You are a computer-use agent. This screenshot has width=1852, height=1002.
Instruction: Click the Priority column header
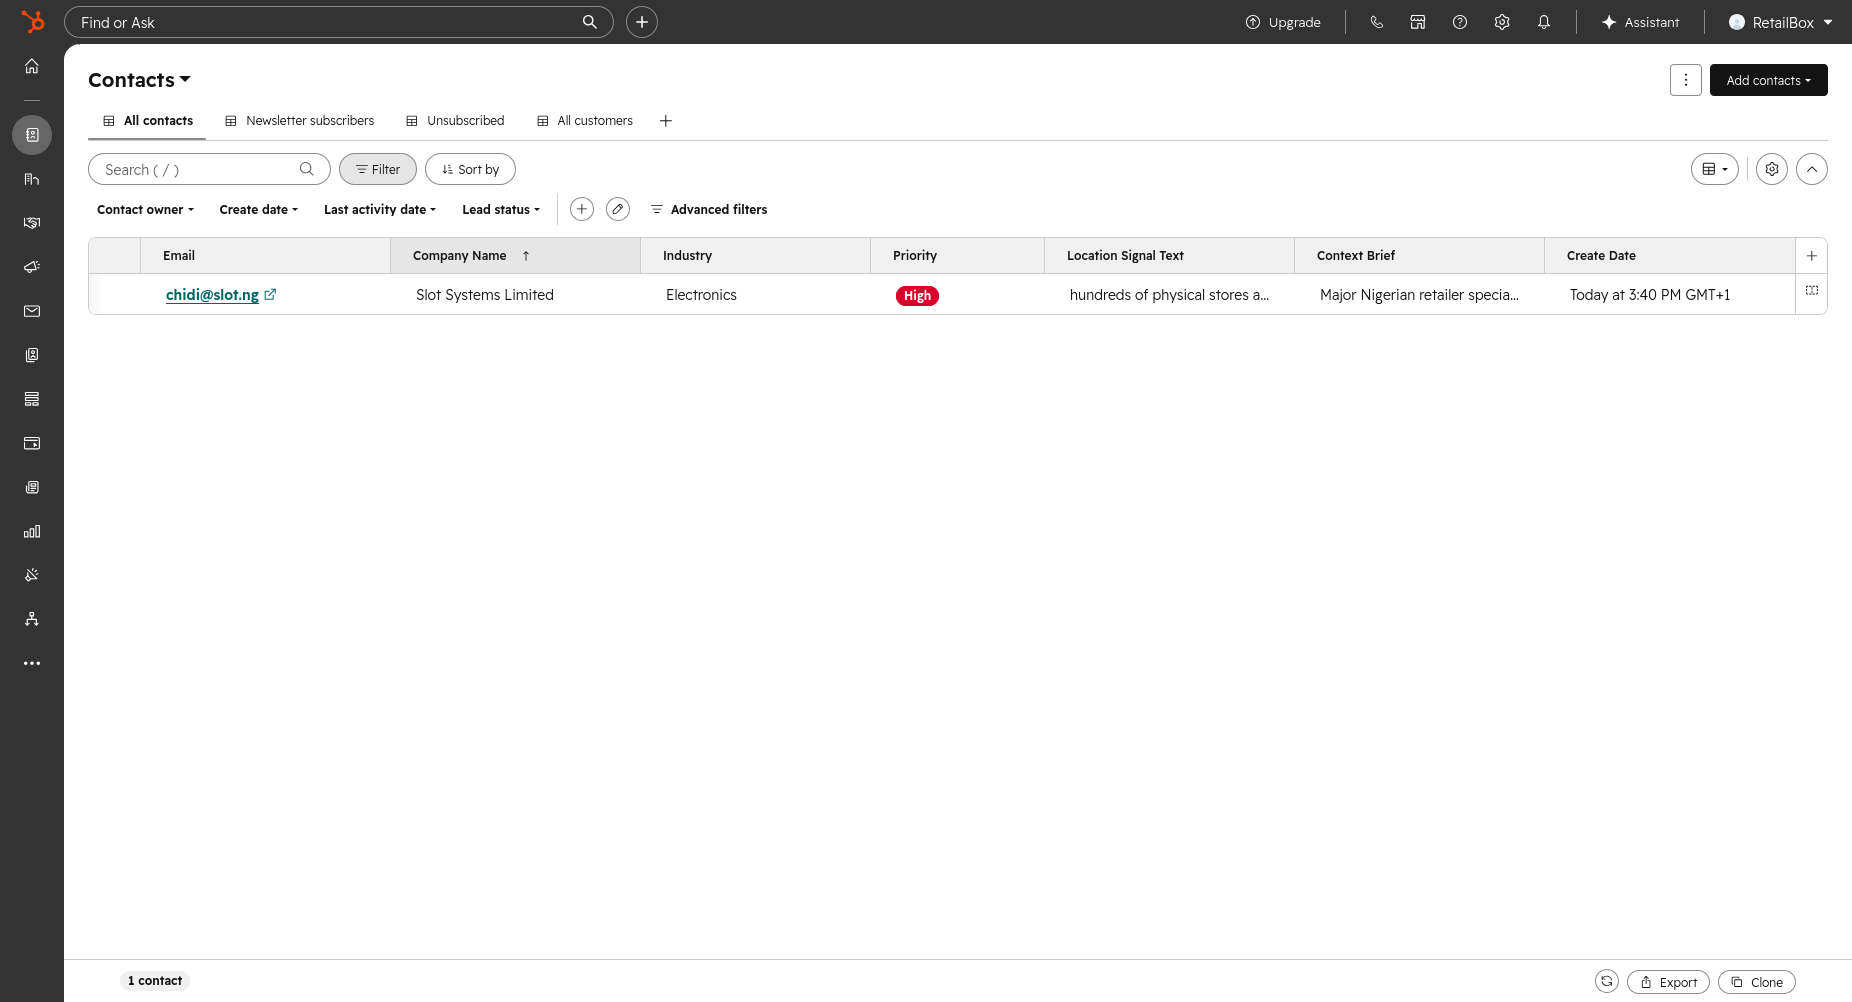(957, 256)
